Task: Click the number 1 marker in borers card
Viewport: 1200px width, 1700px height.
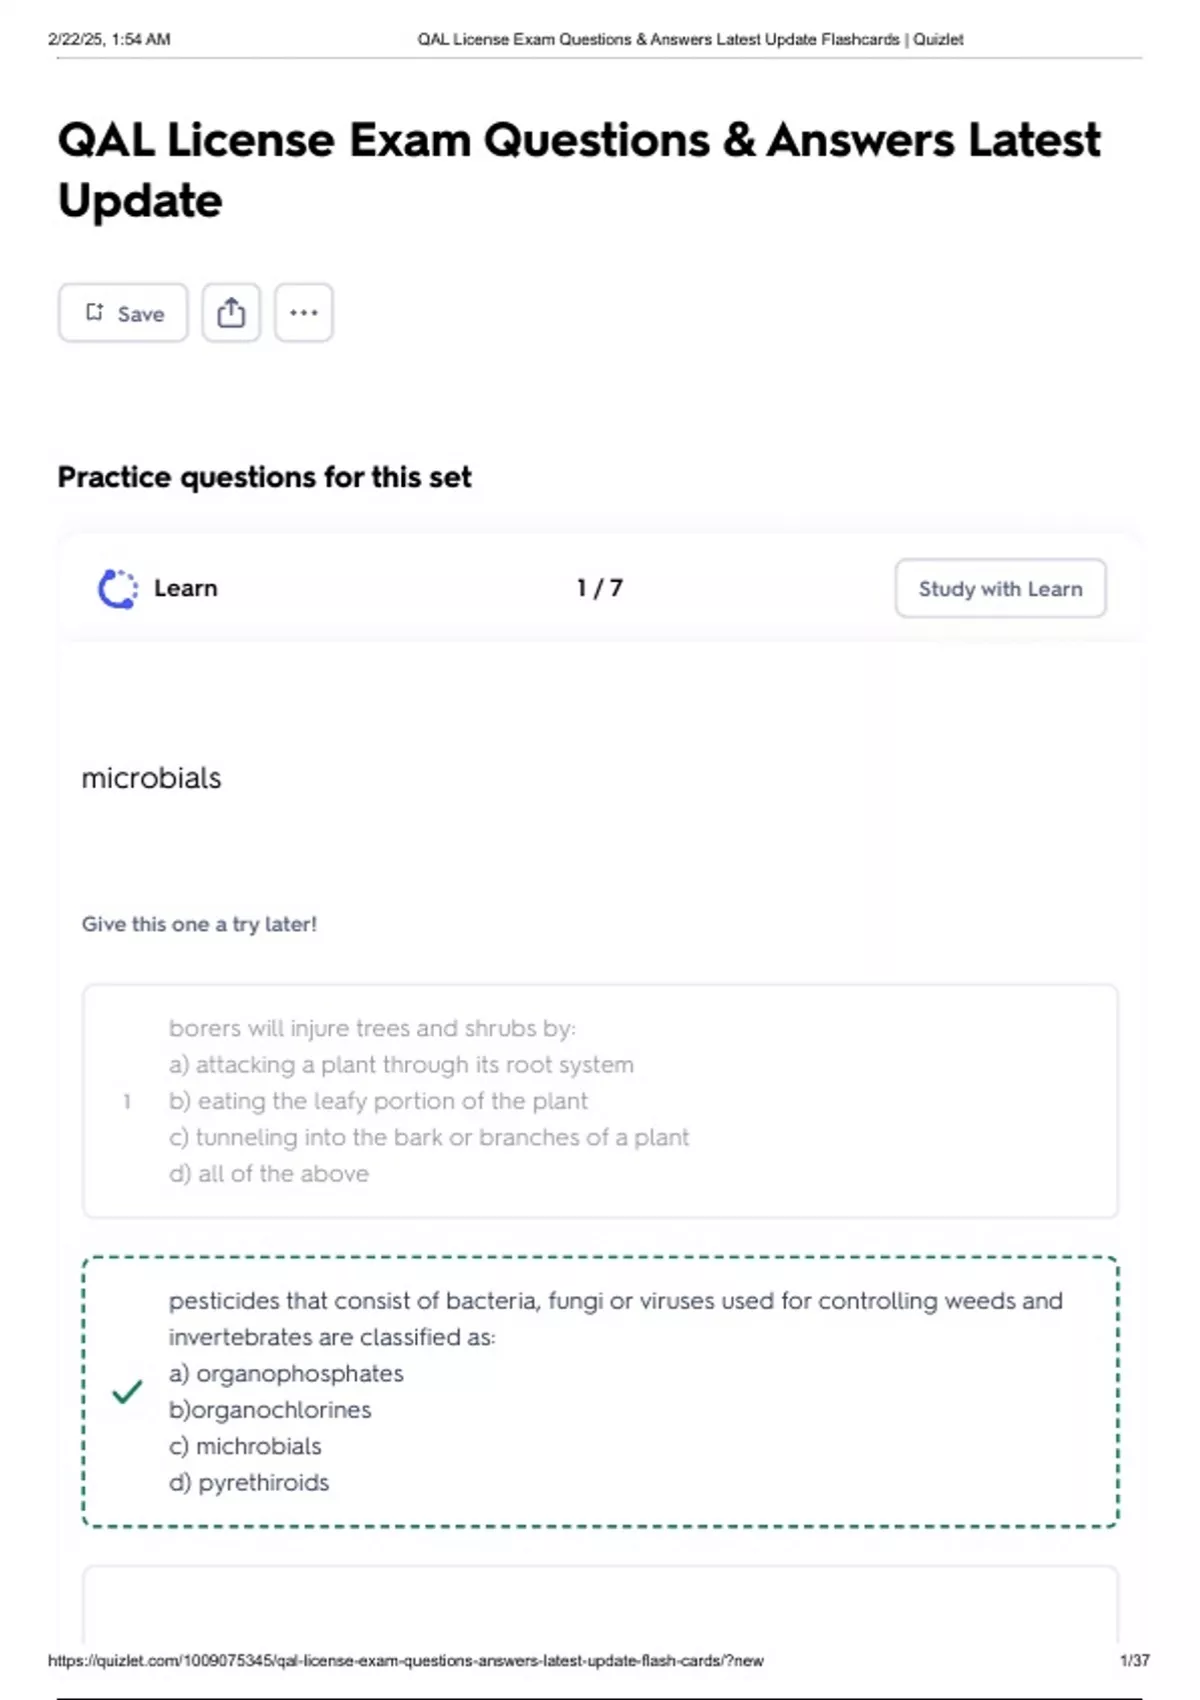Action: pos(127,1102)
